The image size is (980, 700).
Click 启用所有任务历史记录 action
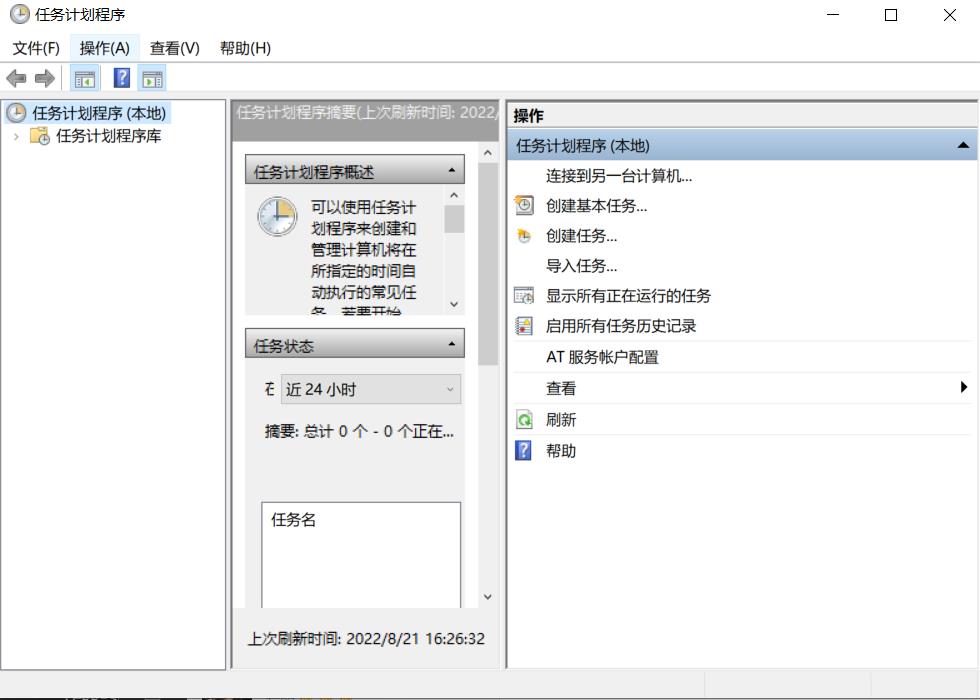[621, 326]
